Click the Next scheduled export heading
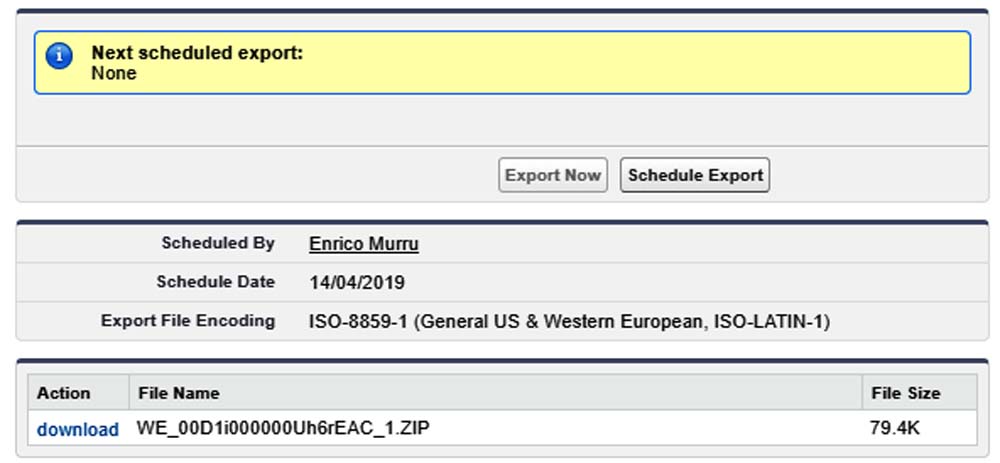1000x463 pixels. (x=197, y=53)
